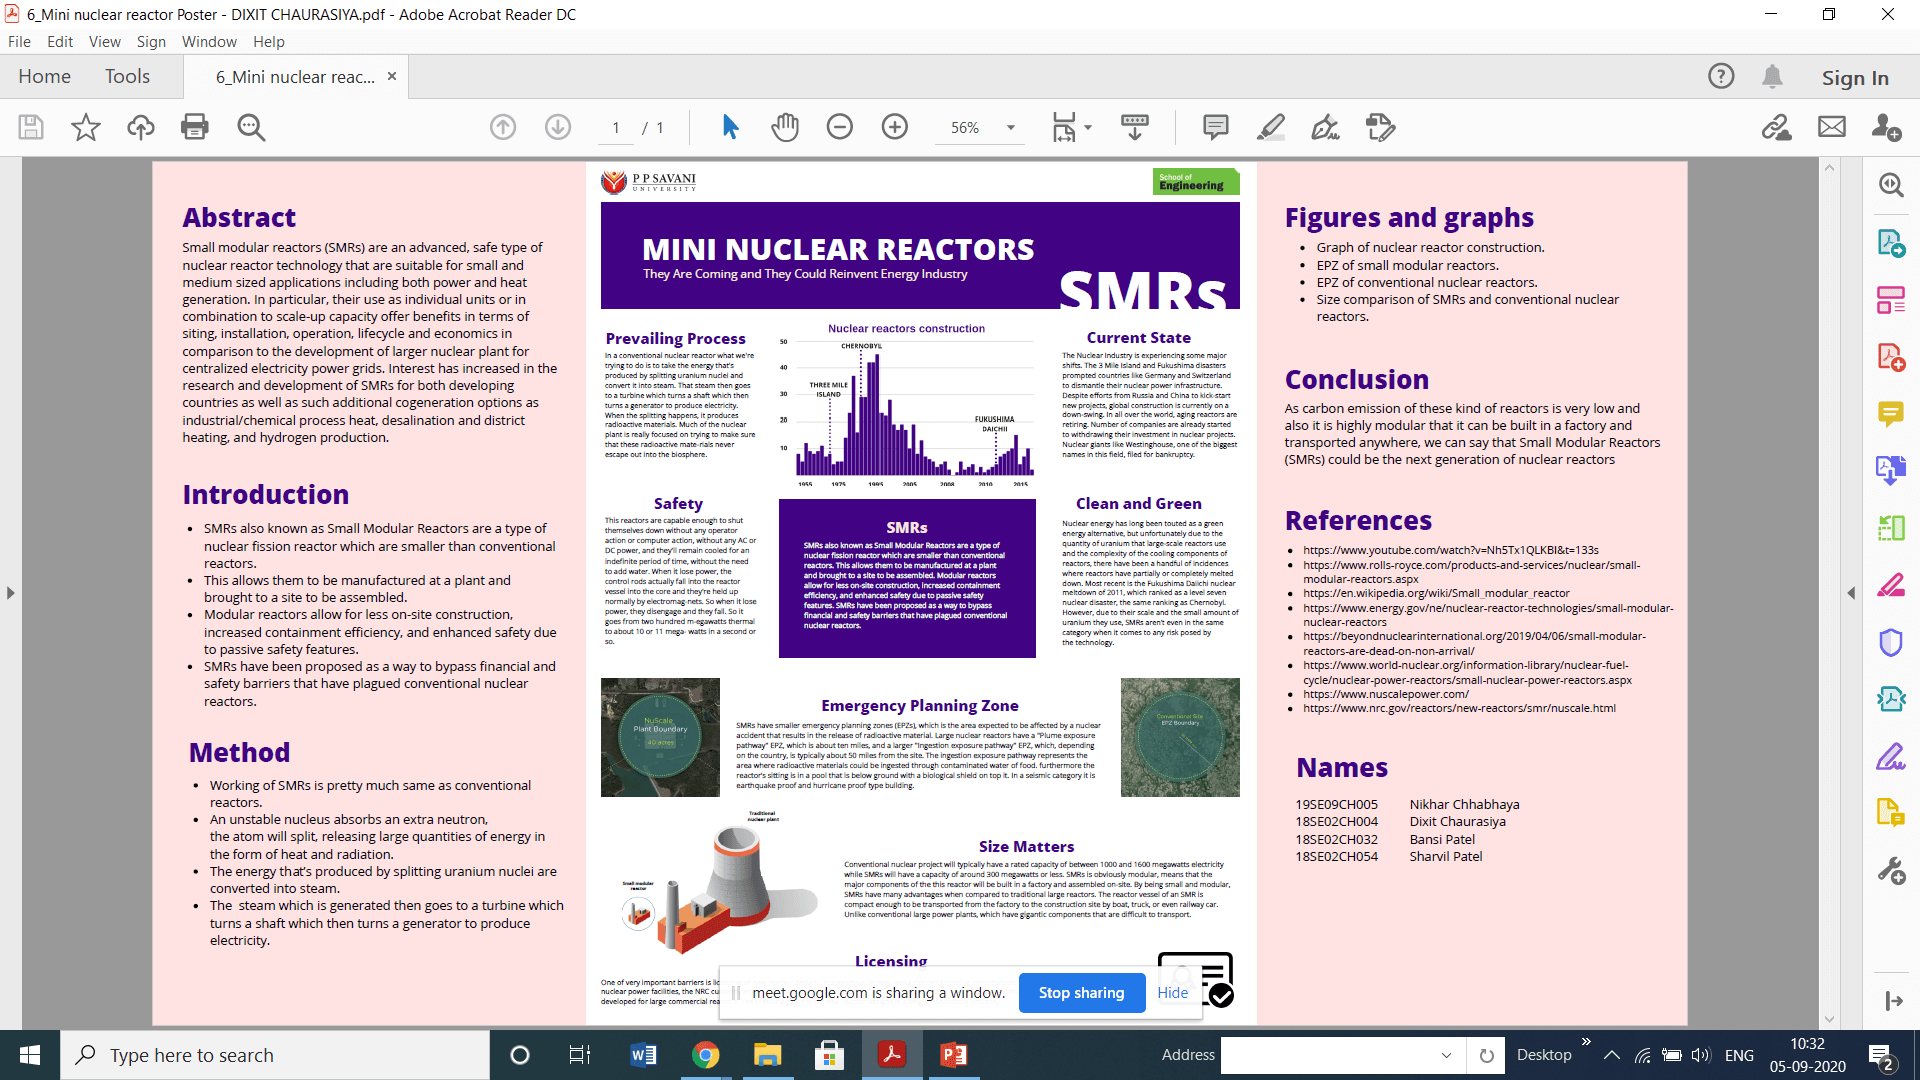Send file by email

pyautogui.click(x=1832, y=127)
